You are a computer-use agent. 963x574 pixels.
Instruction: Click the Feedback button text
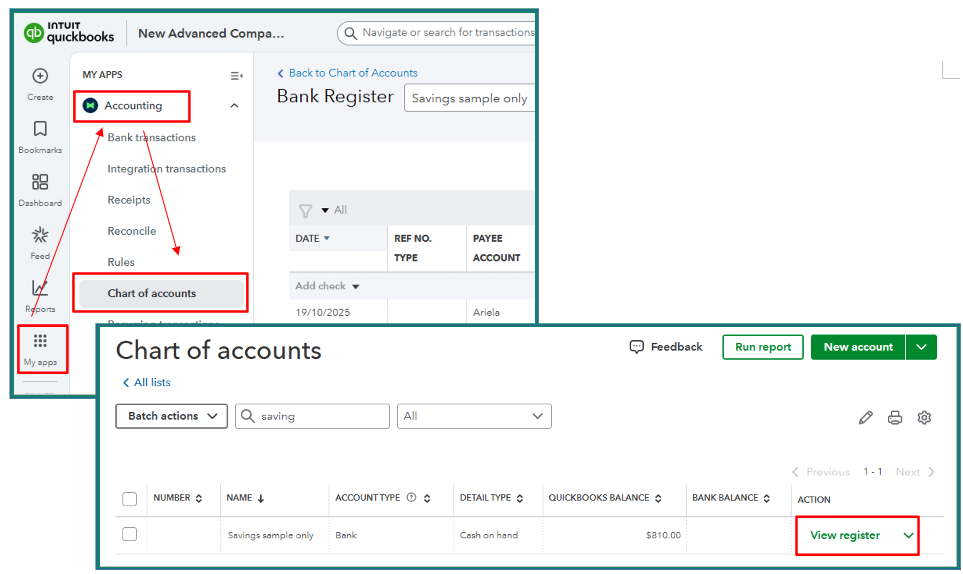tap(677, 347)
